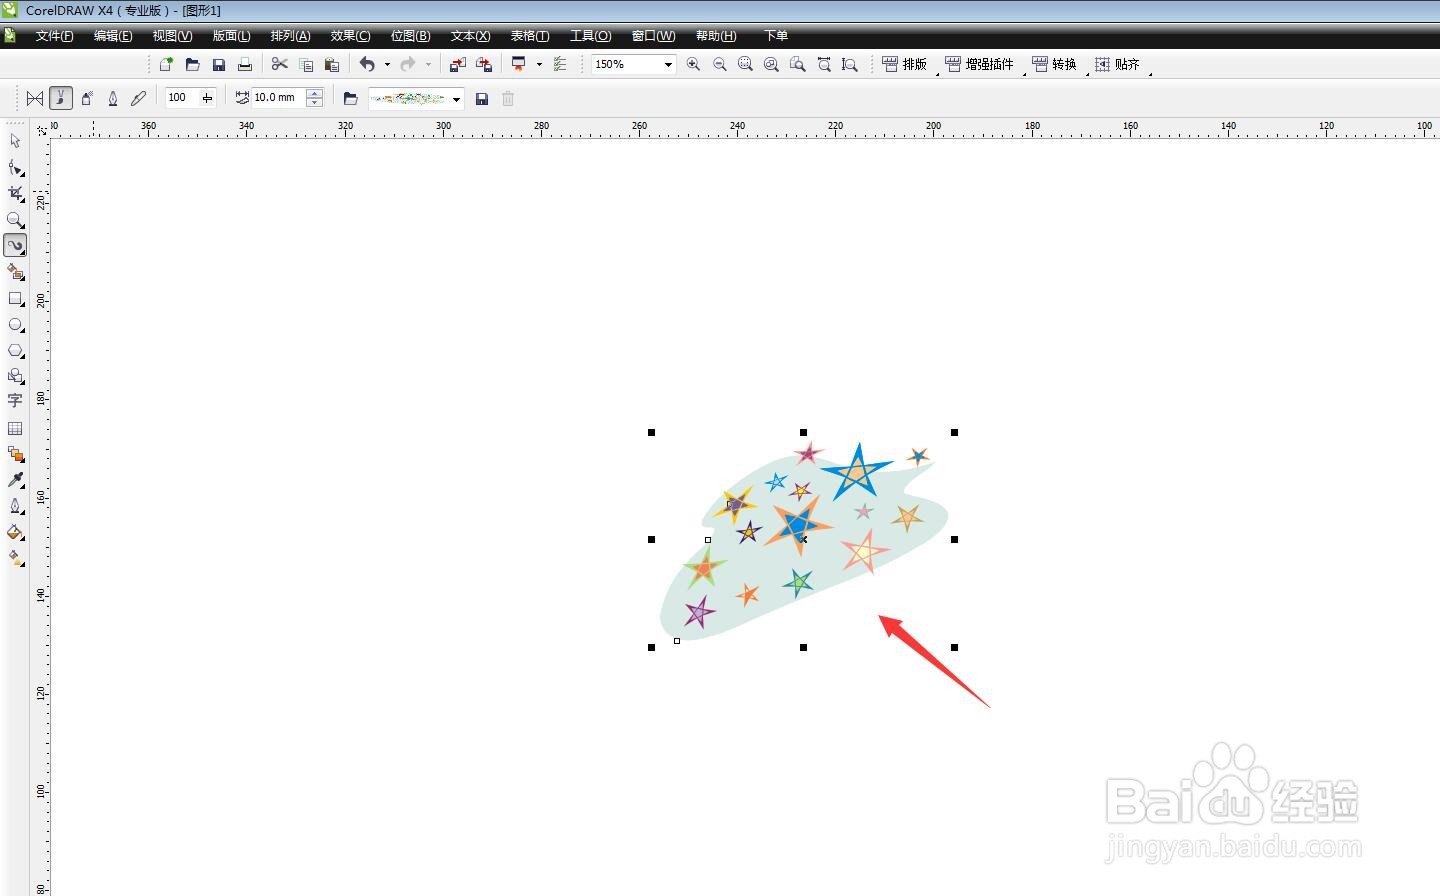The width and height of the screenshot is (1440, 896).
Task: Select the Eyedropper tool
Action: [x=15, y=480]
